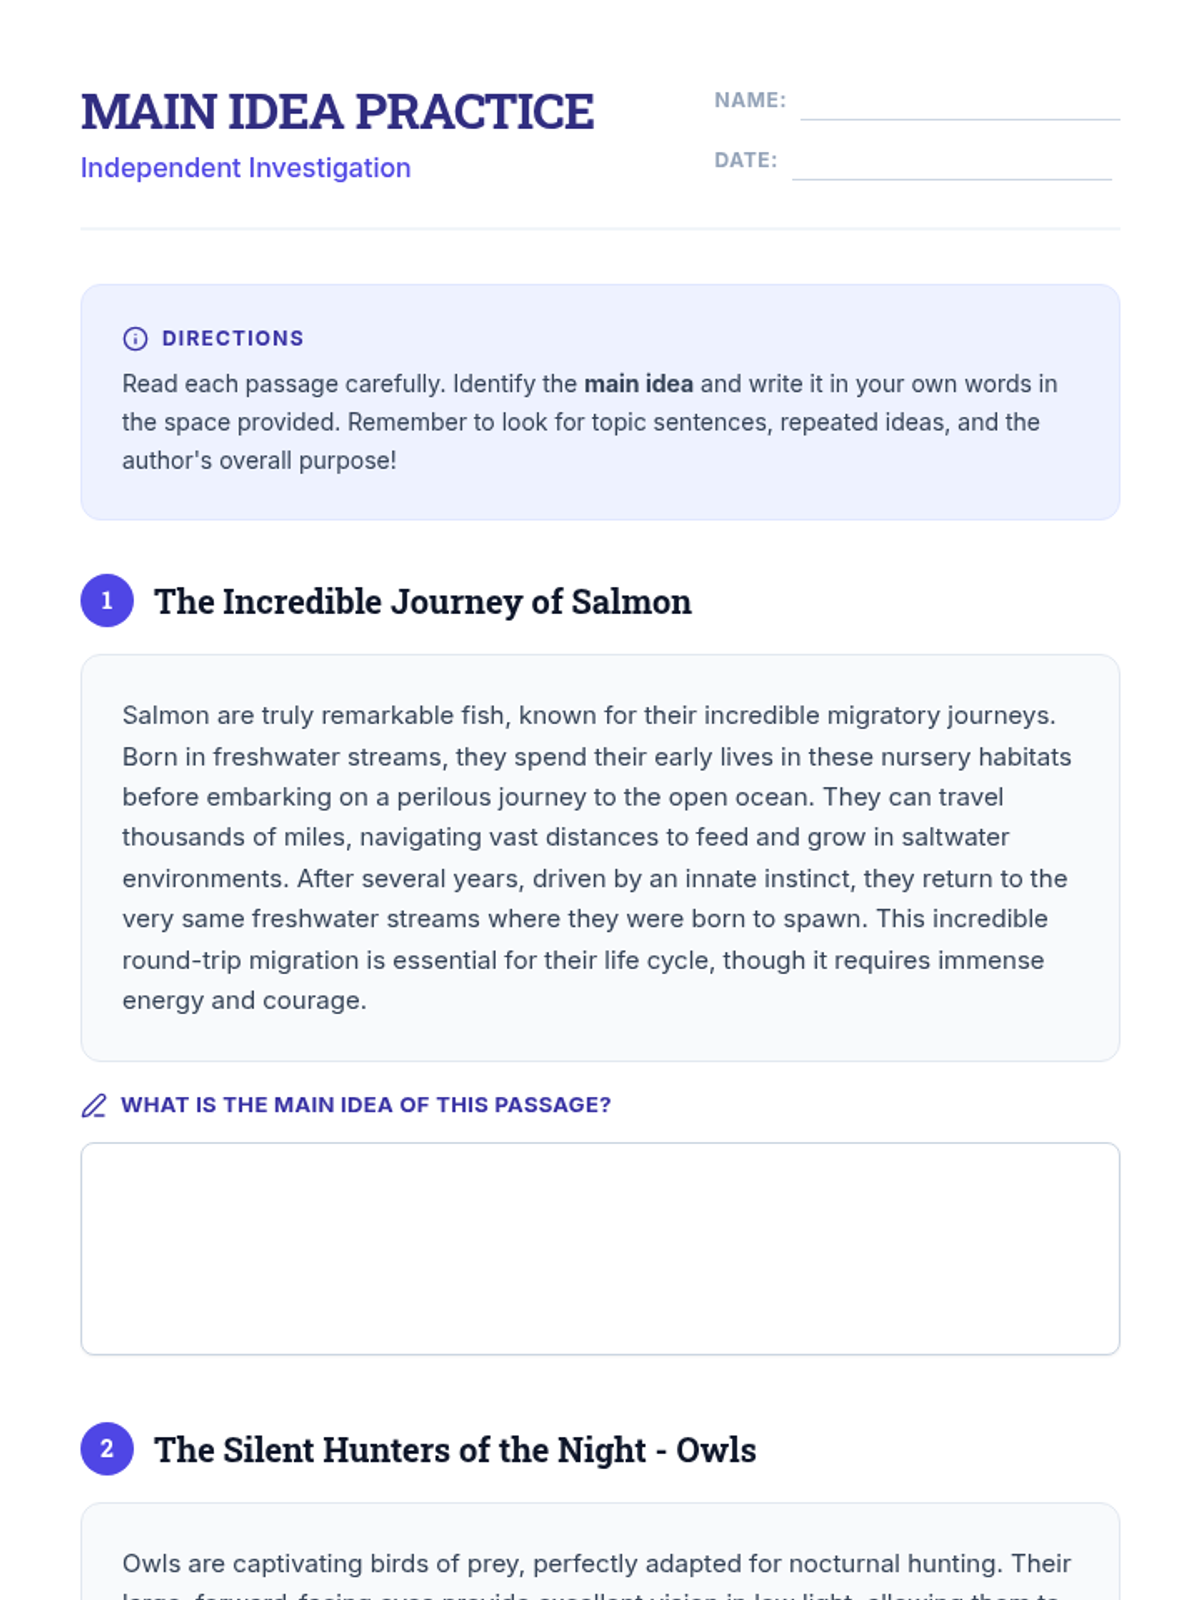
Task: Click the "DATE:" label
Action: point(745,160)
